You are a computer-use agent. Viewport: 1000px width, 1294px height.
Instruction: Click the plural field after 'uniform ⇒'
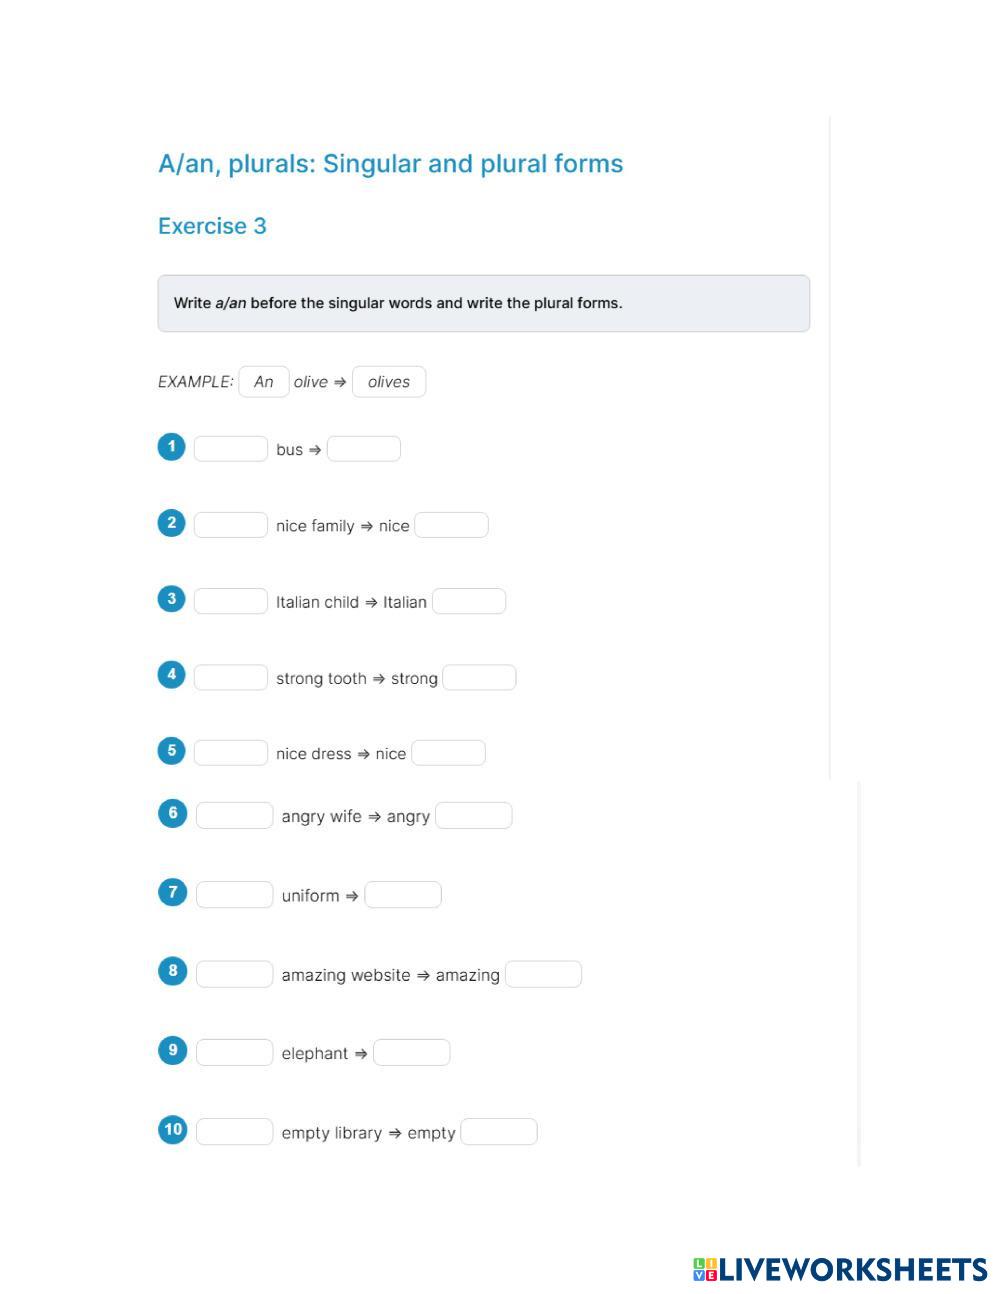[x=403, y=895]
